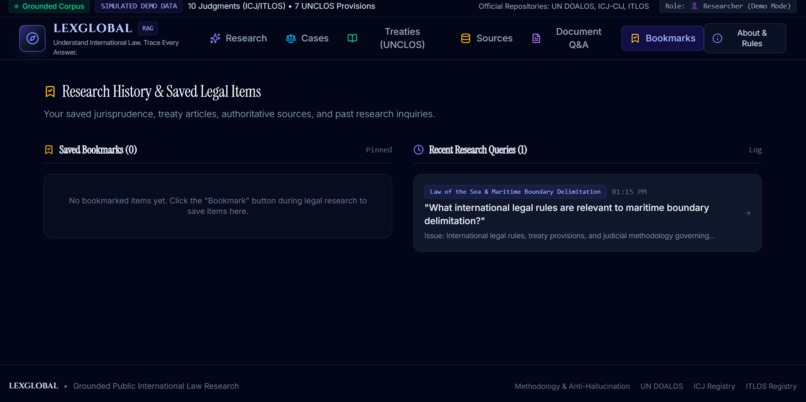Image resolution: width=806 pixels, height=402 pixels.
Task: Click the bookmark icon in Bookmarks tab
Action: point(635,38)
